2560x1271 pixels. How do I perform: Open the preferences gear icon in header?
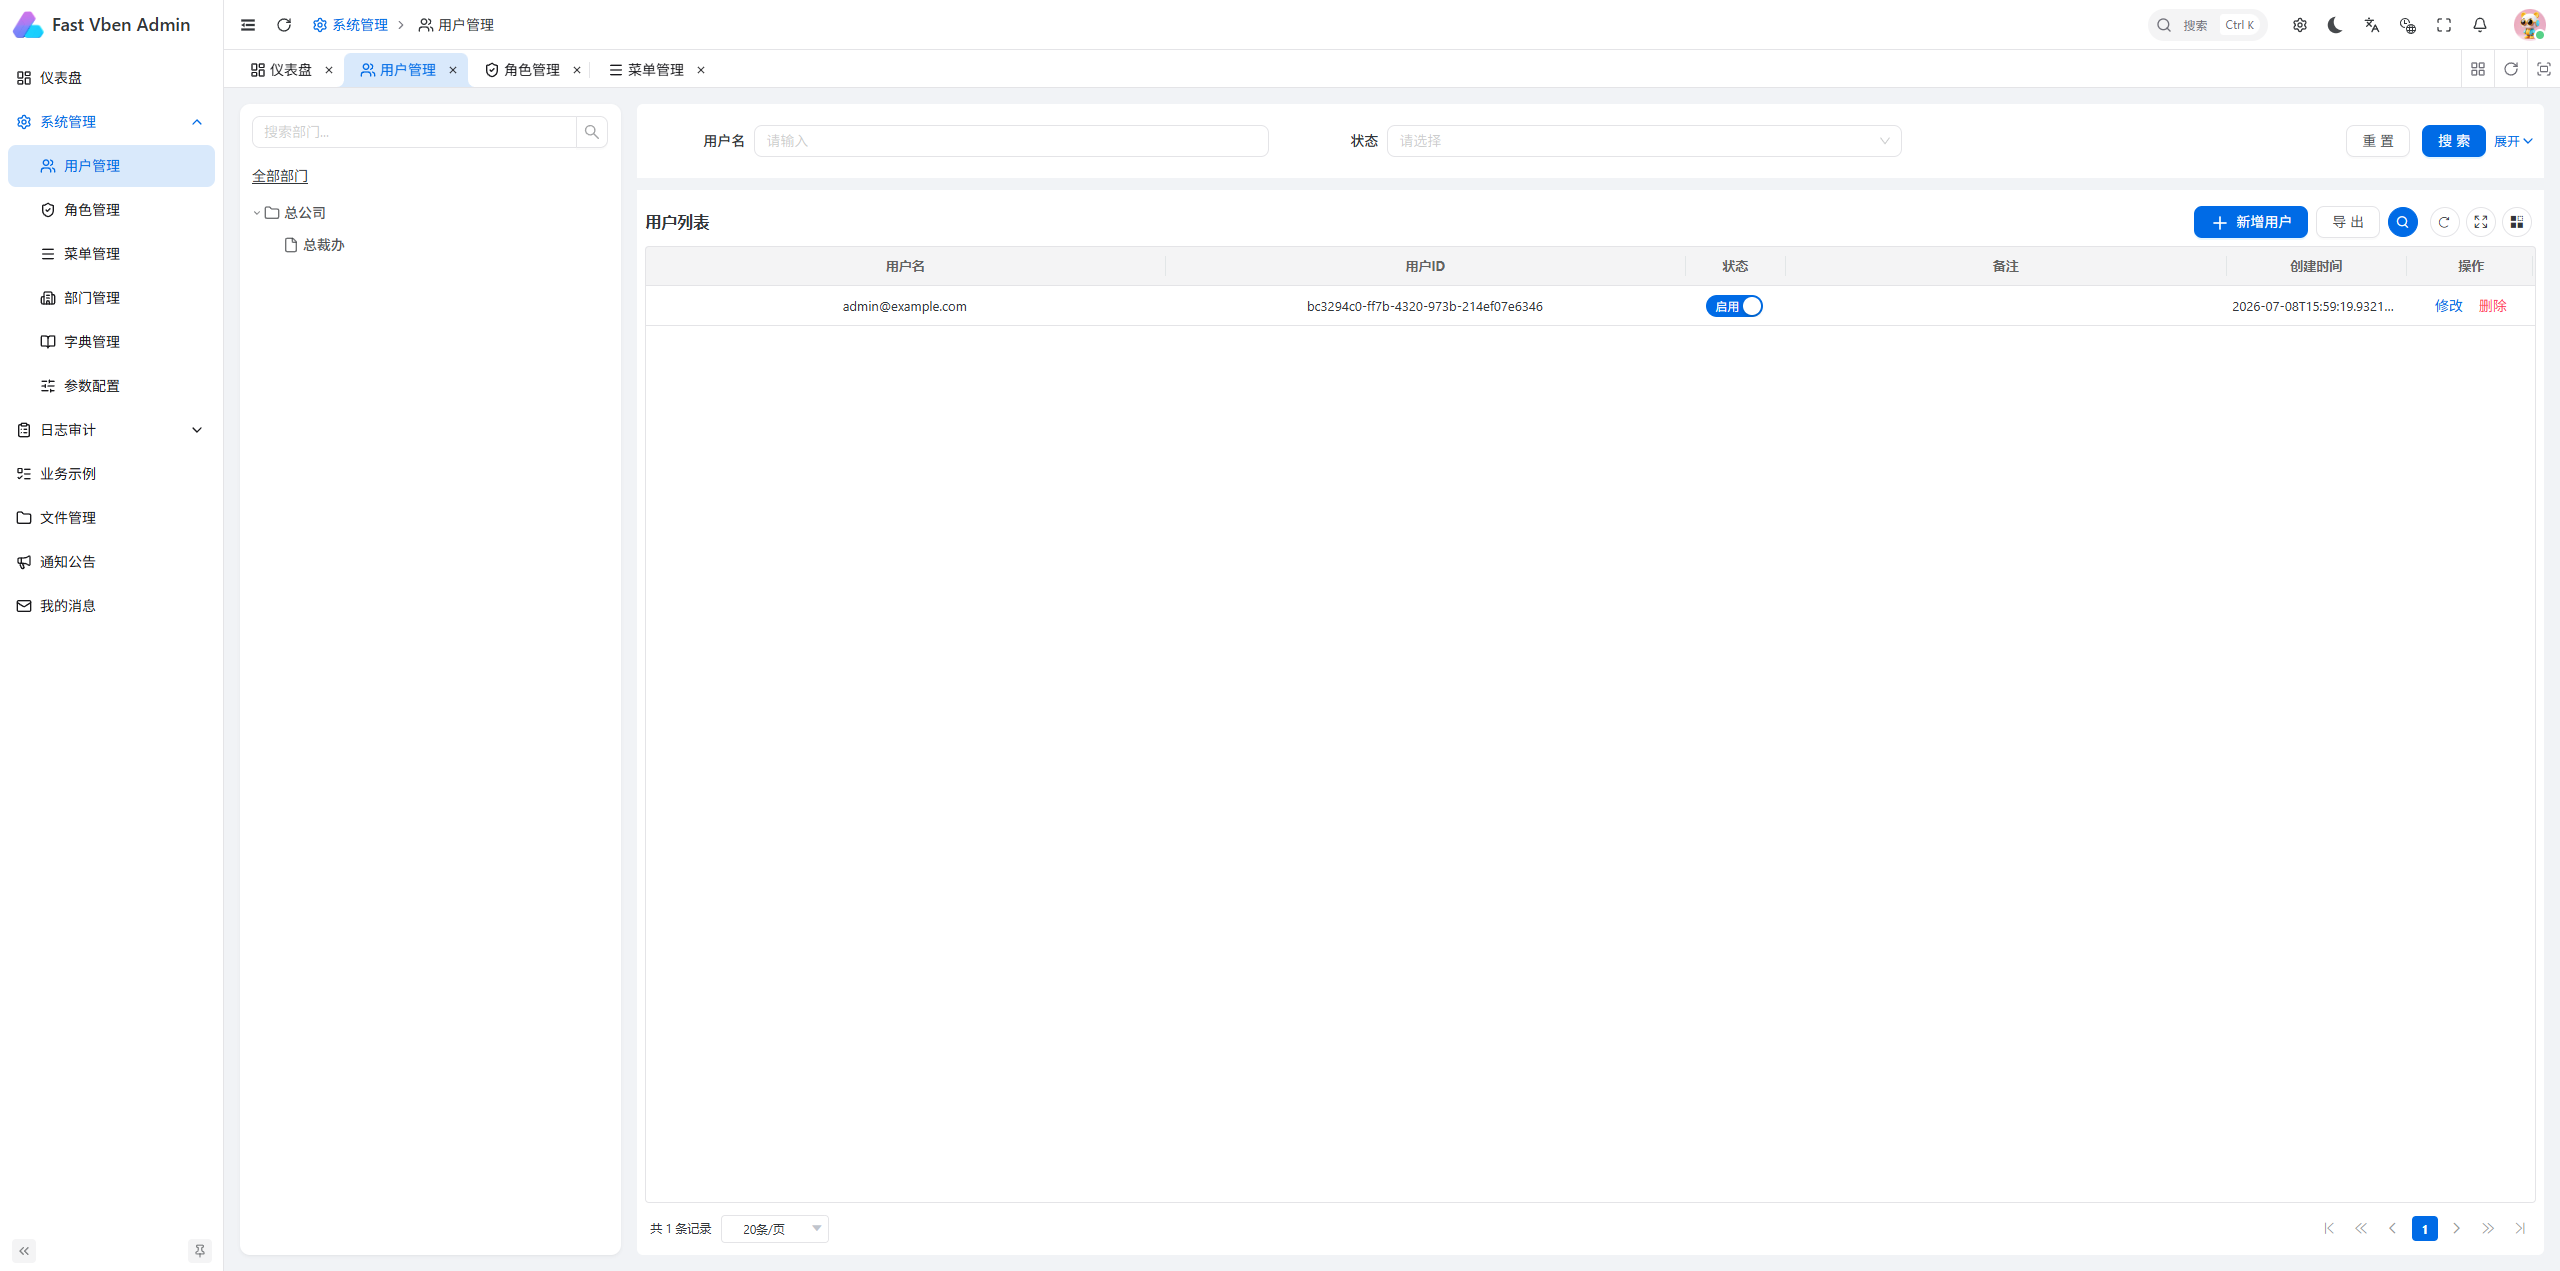coord(2300,25)
